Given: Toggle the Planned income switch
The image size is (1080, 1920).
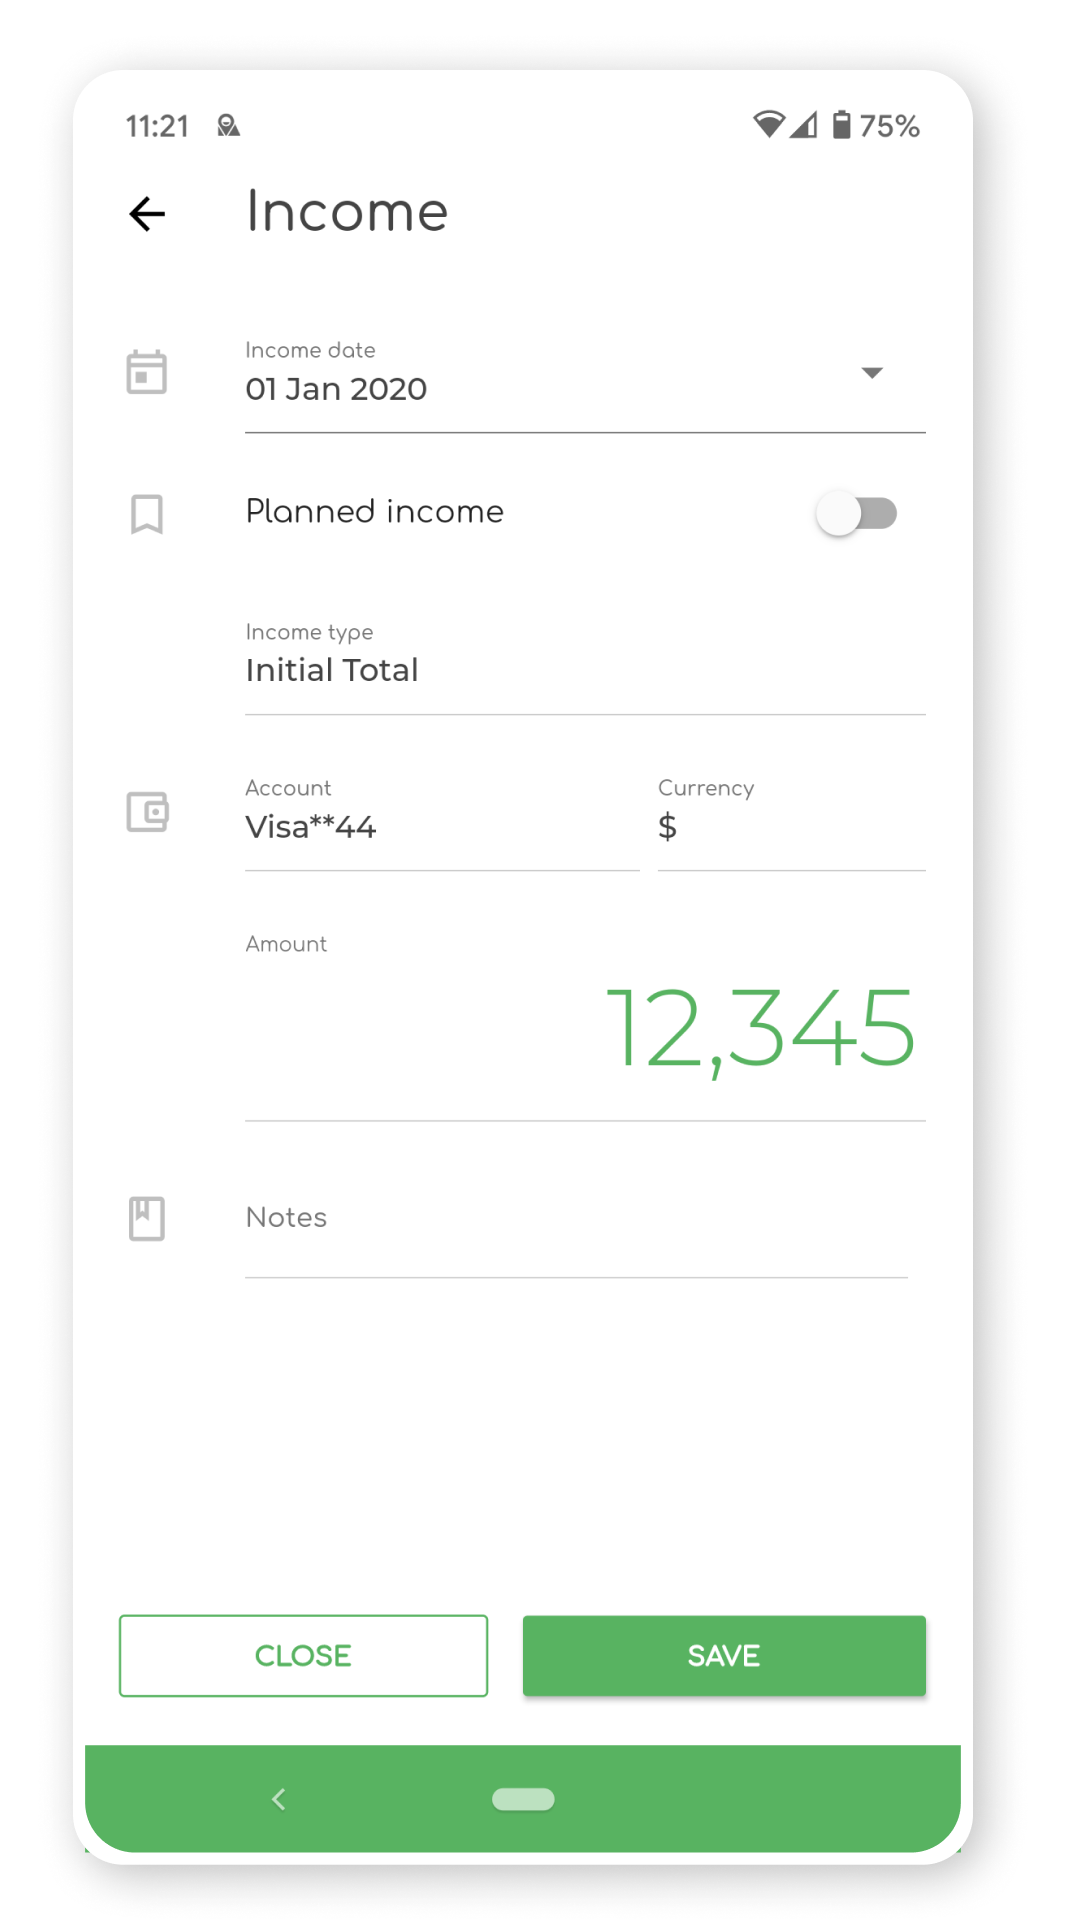Looking at the screenshot, I should [x=857, y=514].
